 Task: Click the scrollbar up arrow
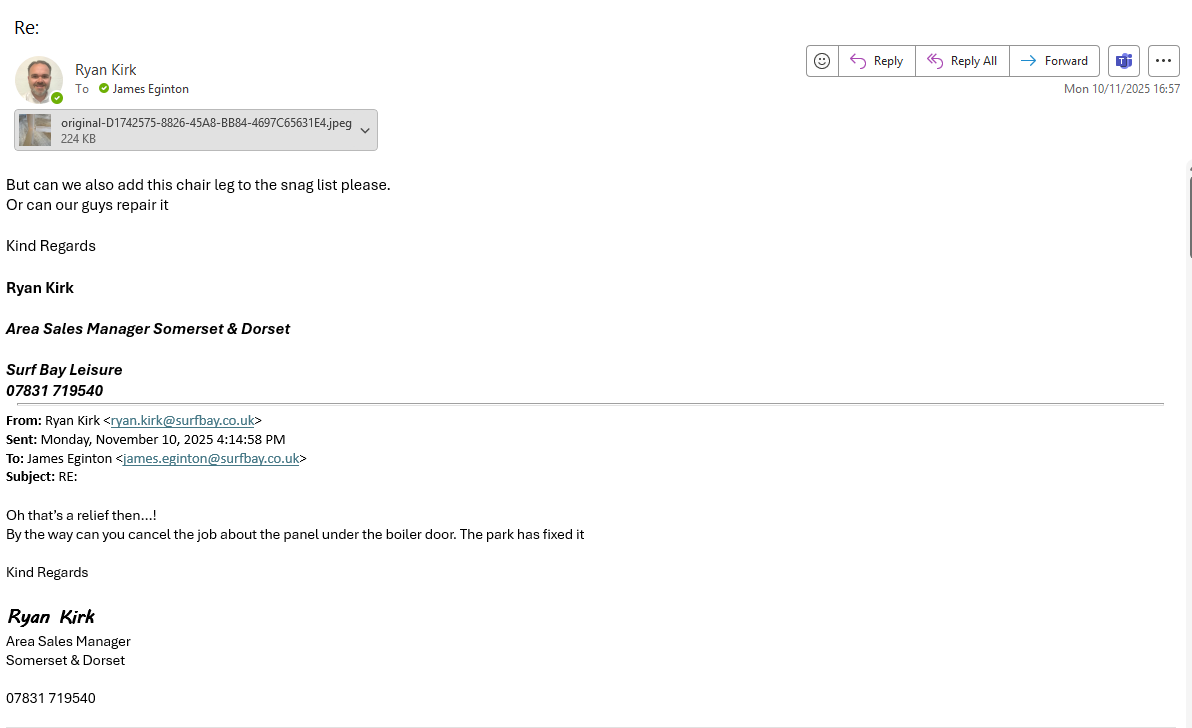(x=1188, y=166)
